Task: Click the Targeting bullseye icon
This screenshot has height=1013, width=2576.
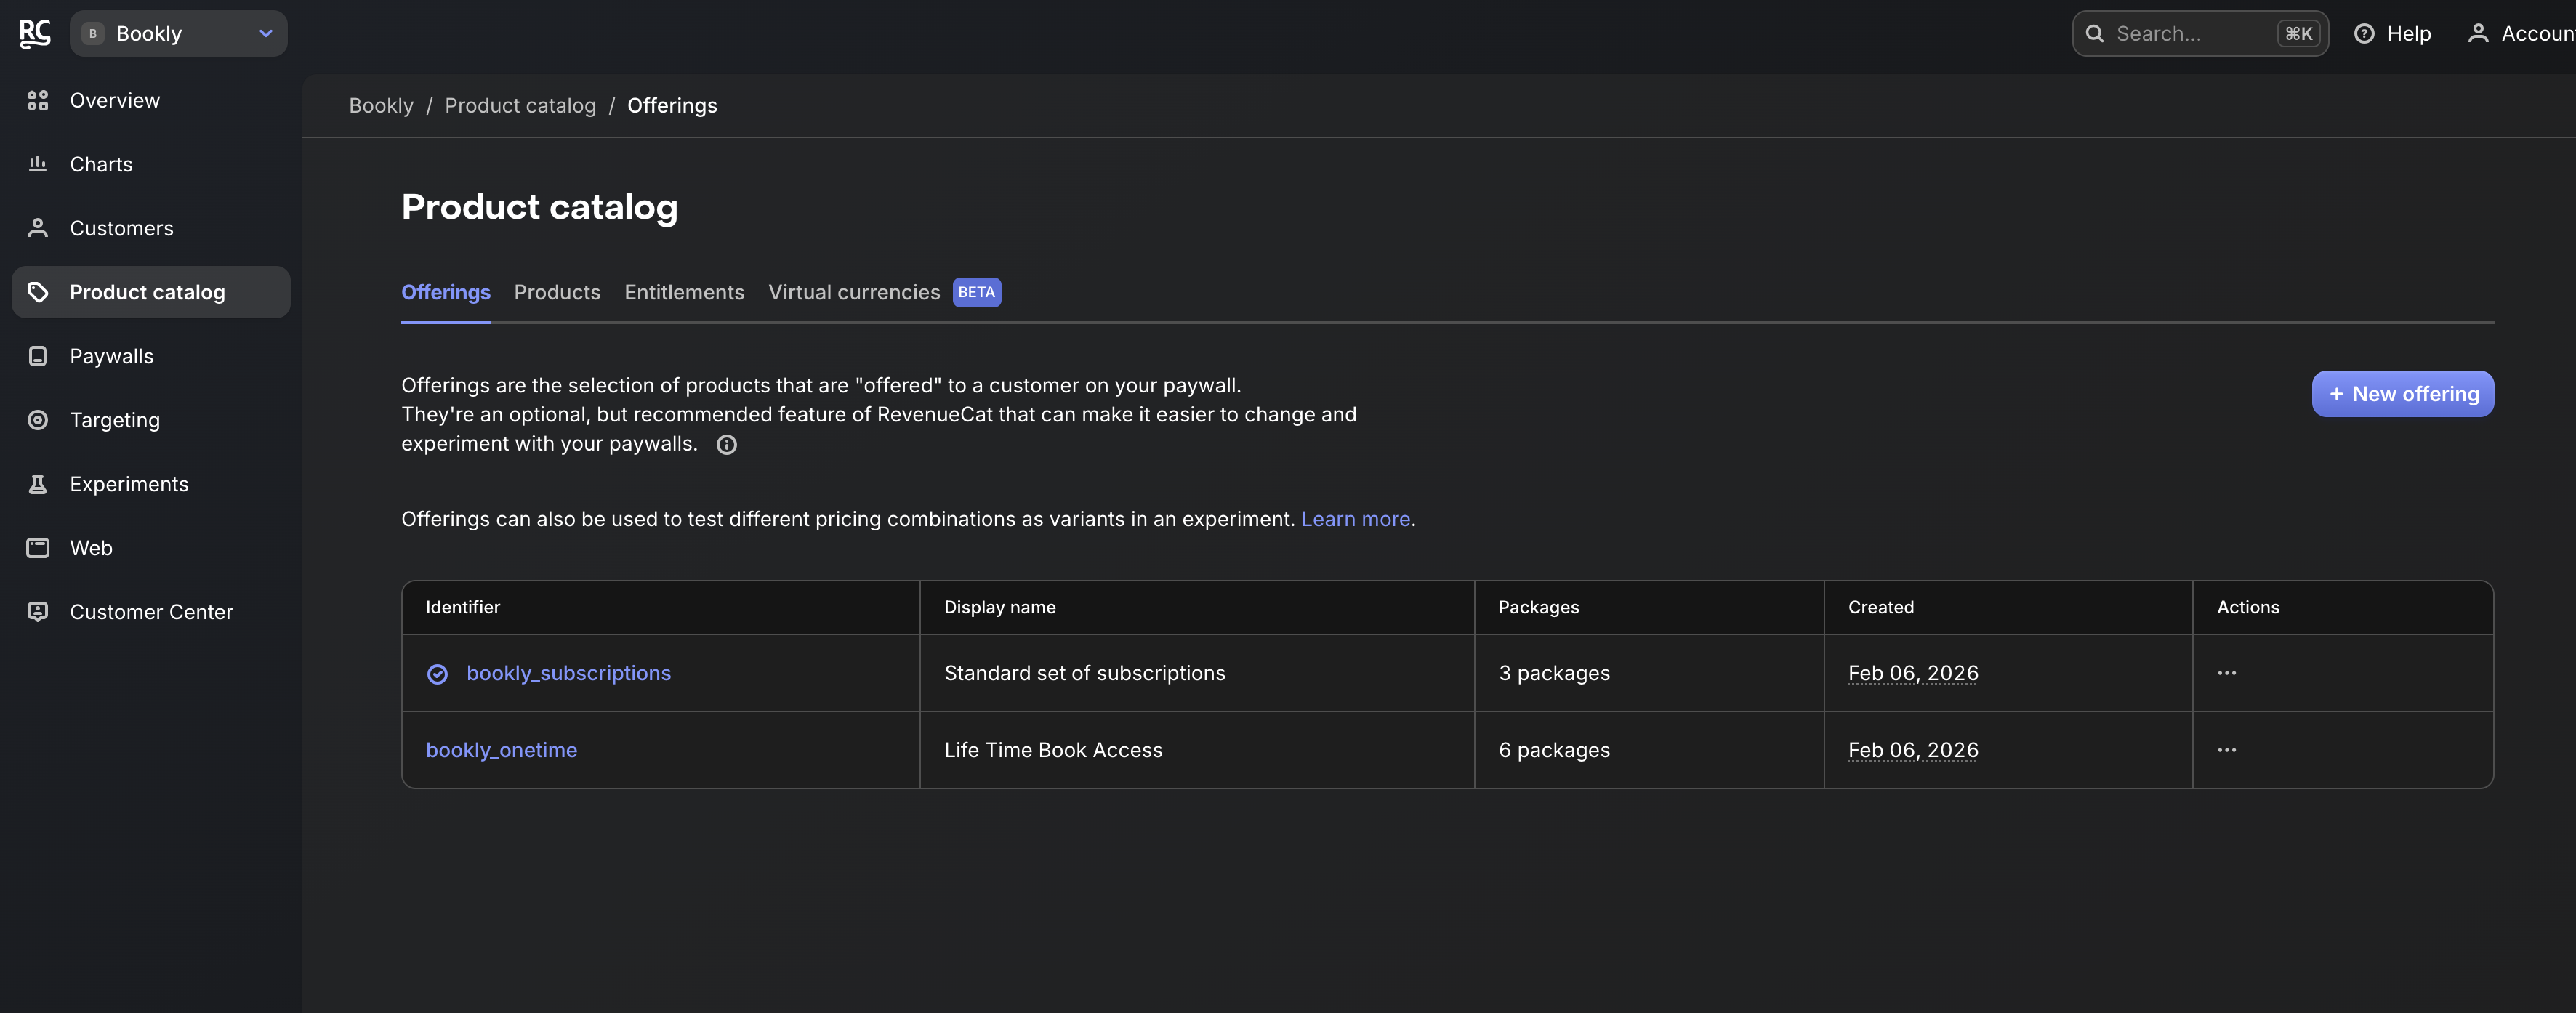Action: pyautogui.click(x=38, y=420)
